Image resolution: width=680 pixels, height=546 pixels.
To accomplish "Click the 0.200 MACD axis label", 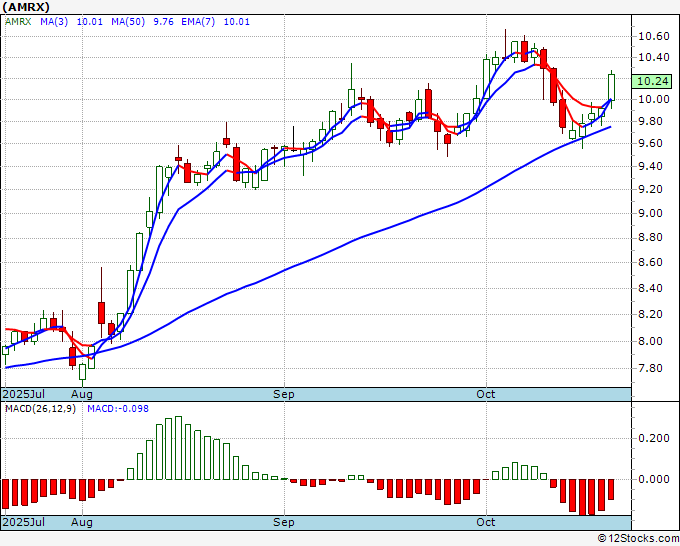I will click(654, 438).
